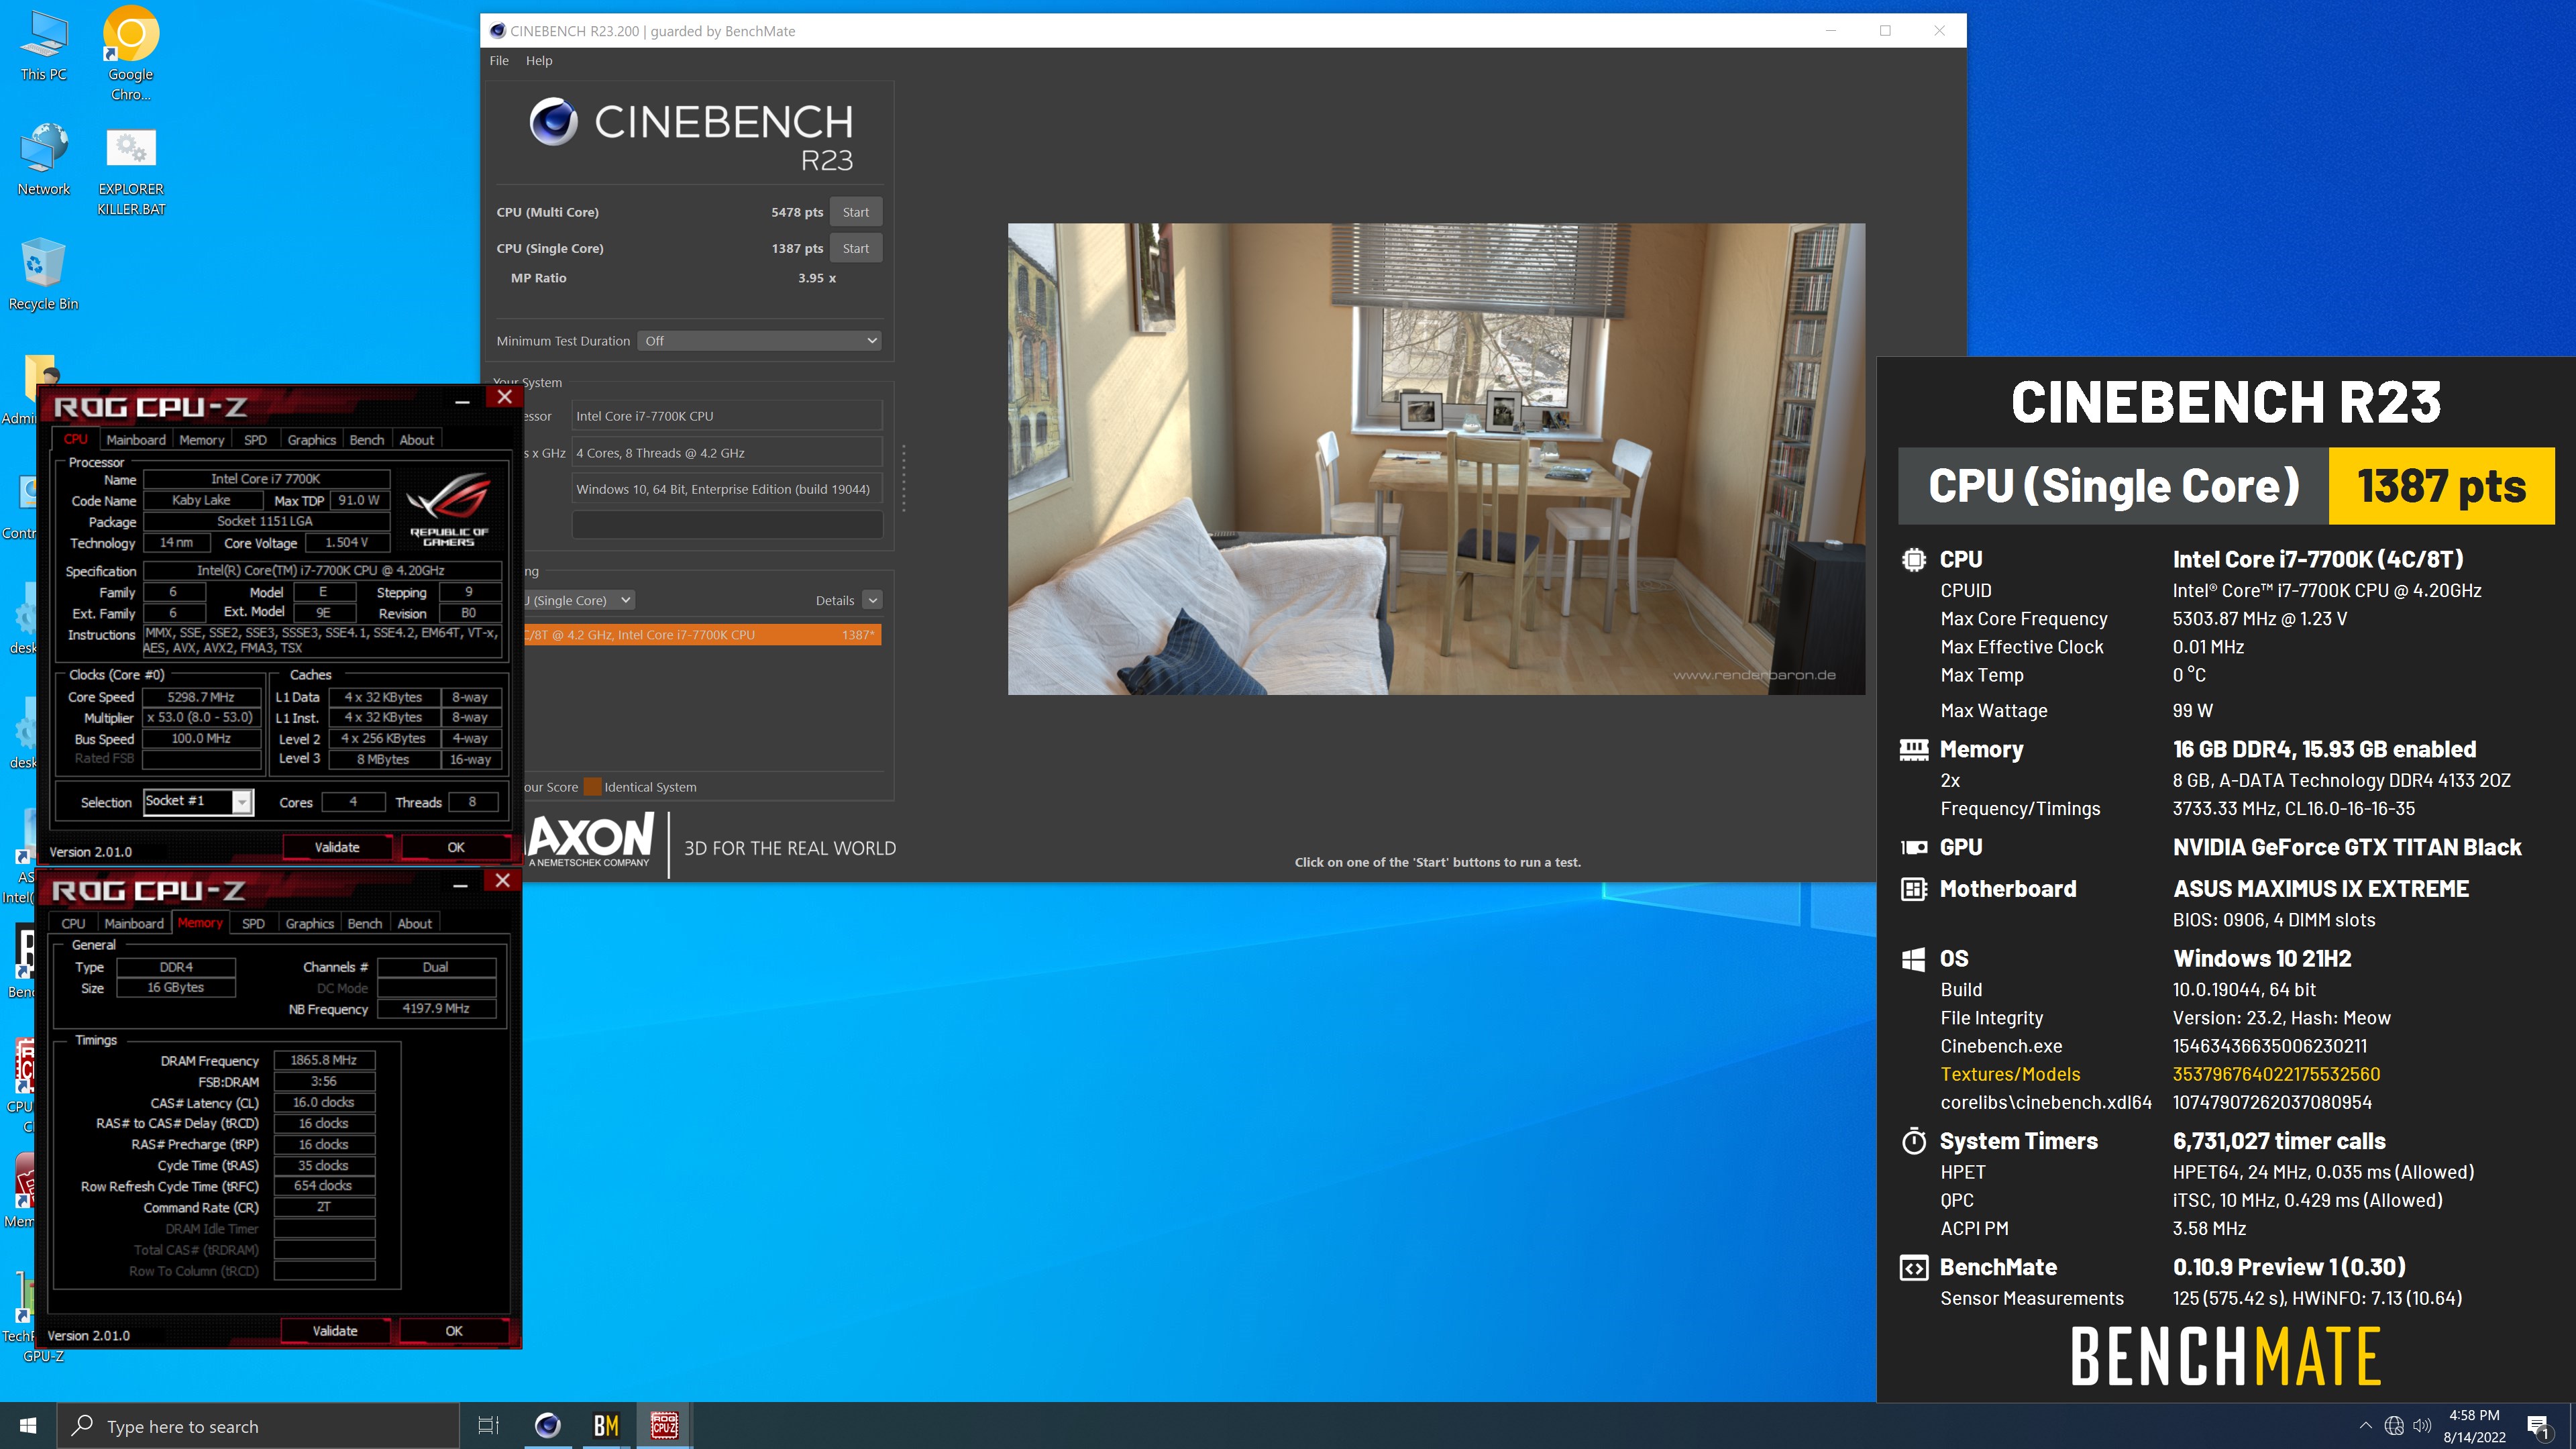Switch to Graphics tab in lower CPU-Z
The image size is (2576, 1449).
click(x=310, y=924)
